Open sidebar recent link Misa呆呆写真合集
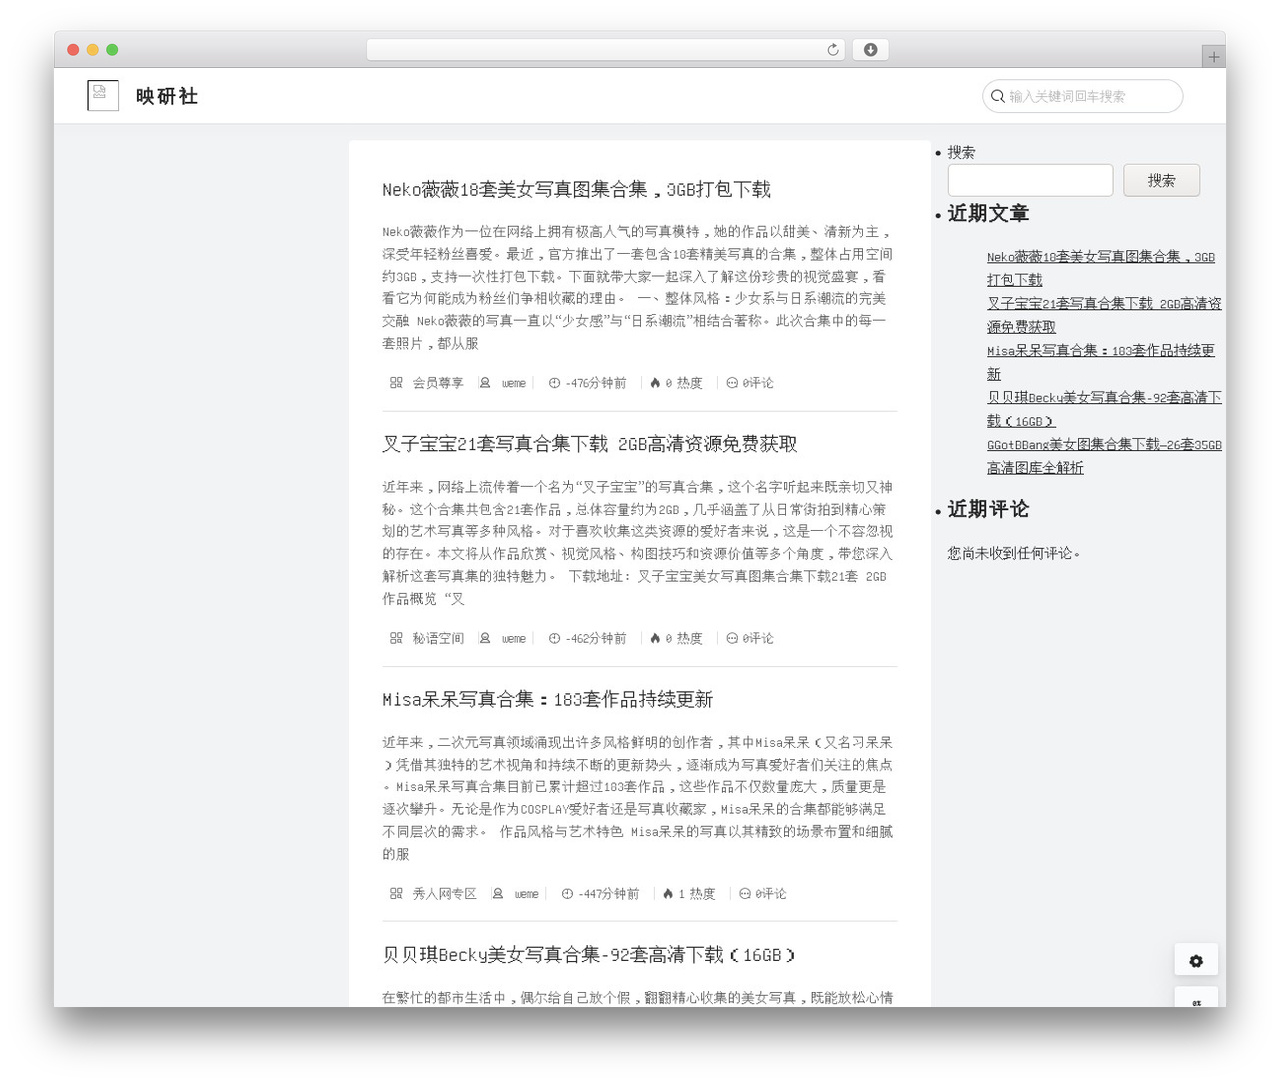Image resolution: width=1280 pixels, height=1084 pixels. (x=1101, y=362)
